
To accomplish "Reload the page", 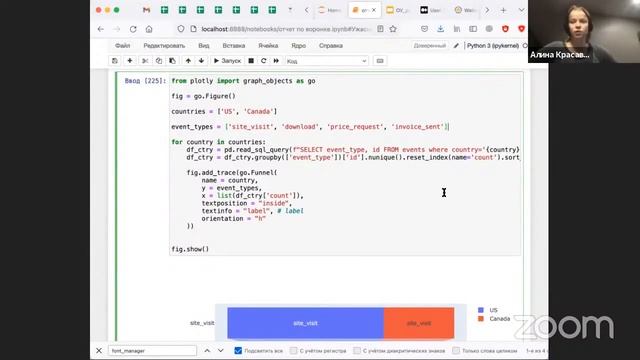I will tap(133, 29).
